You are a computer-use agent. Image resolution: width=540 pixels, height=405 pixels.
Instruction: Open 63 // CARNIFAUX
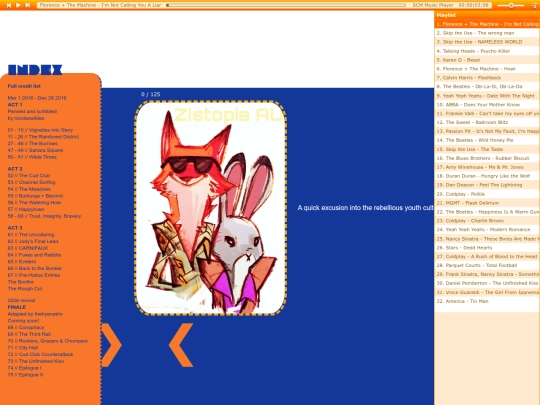28,248
